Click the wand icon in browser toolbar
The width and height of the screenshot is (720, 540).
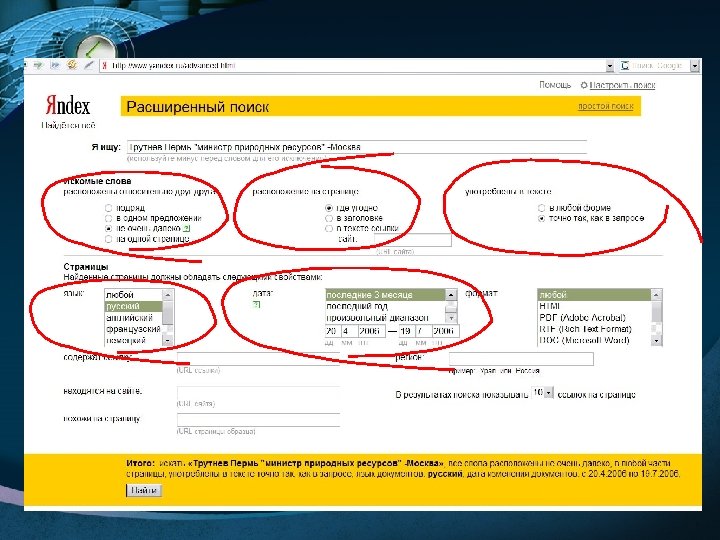click(x=88, y=66)
